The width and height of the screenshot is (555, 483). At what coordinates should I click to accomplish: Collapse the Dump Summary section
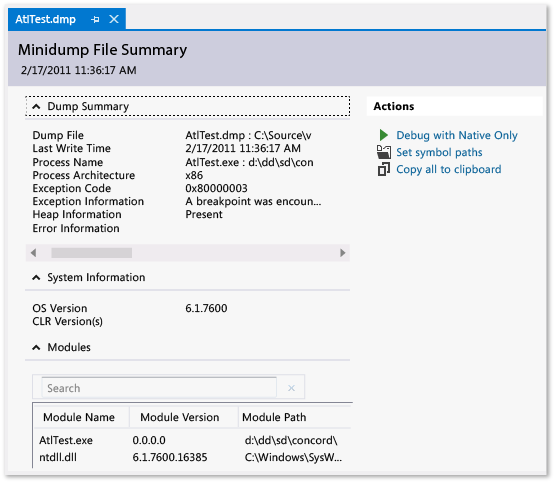pos(36,107)
